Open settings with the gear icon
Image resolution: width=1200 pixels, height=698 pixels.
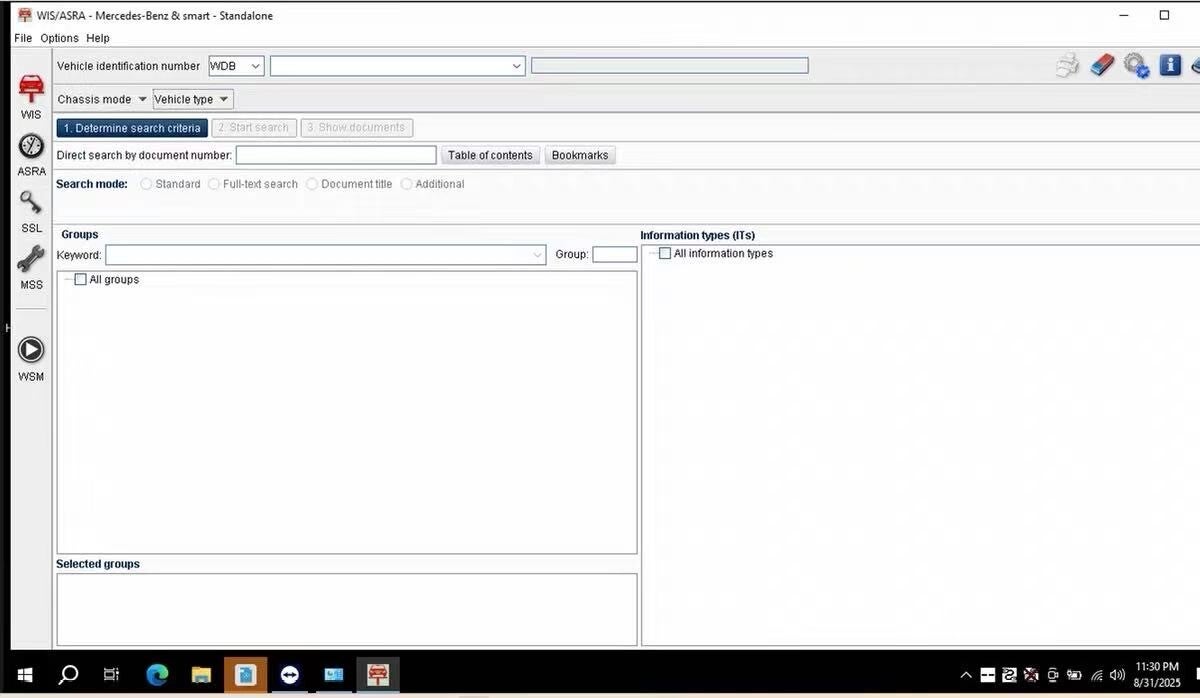[1136, 66]
